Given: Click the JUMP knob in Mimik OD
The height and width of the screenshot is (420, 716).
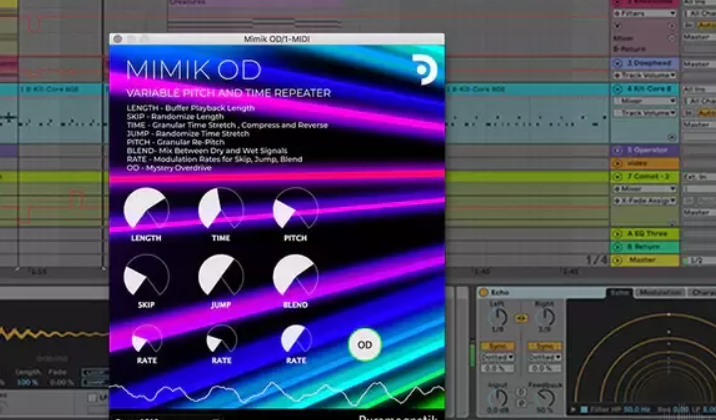Looking at the screenshot, I should pos(221,275).
